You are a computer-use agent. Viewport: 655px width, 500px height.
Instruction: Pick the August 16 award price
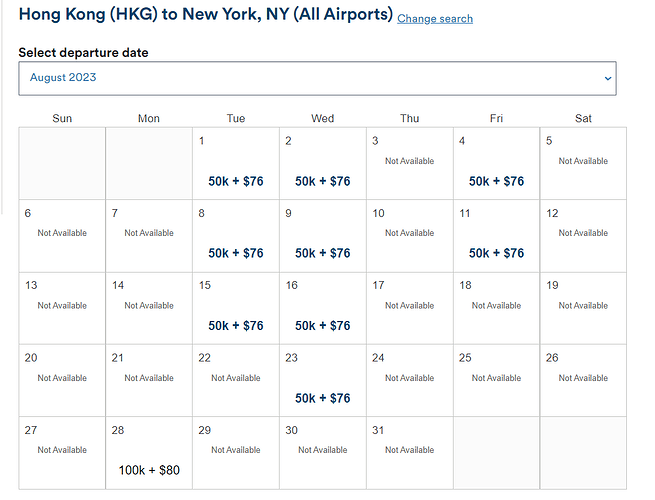pos(322,326)
